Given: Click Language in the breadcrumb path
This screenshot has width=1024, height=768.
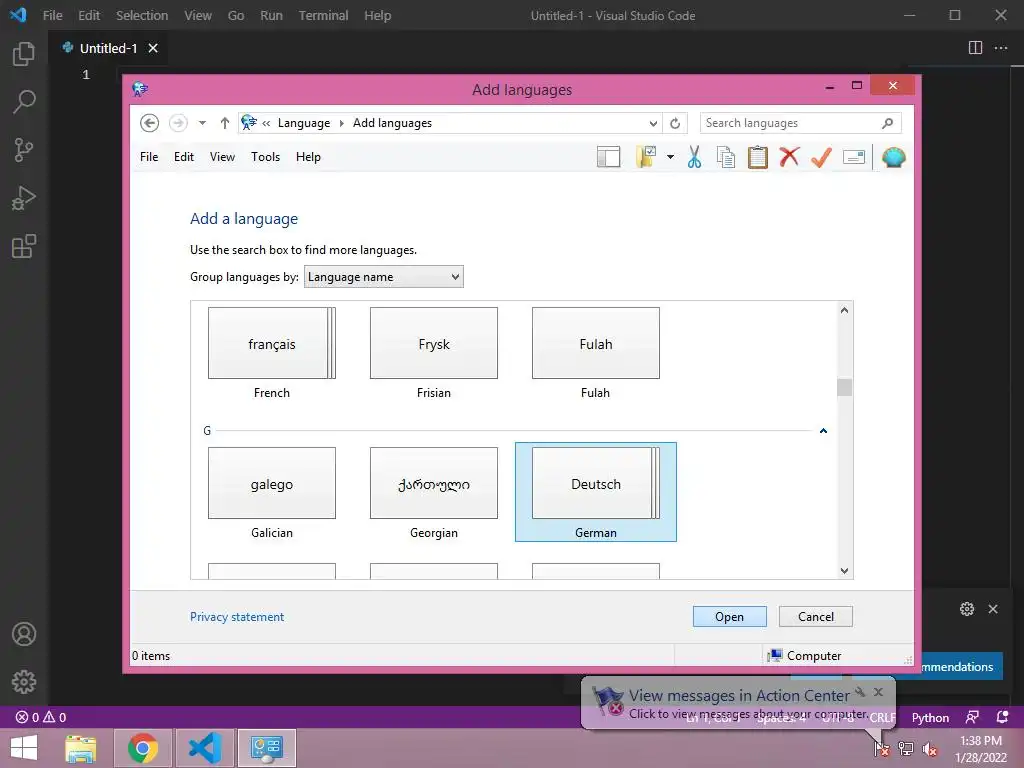Looking at the screenshot, I should coord(304,123).
